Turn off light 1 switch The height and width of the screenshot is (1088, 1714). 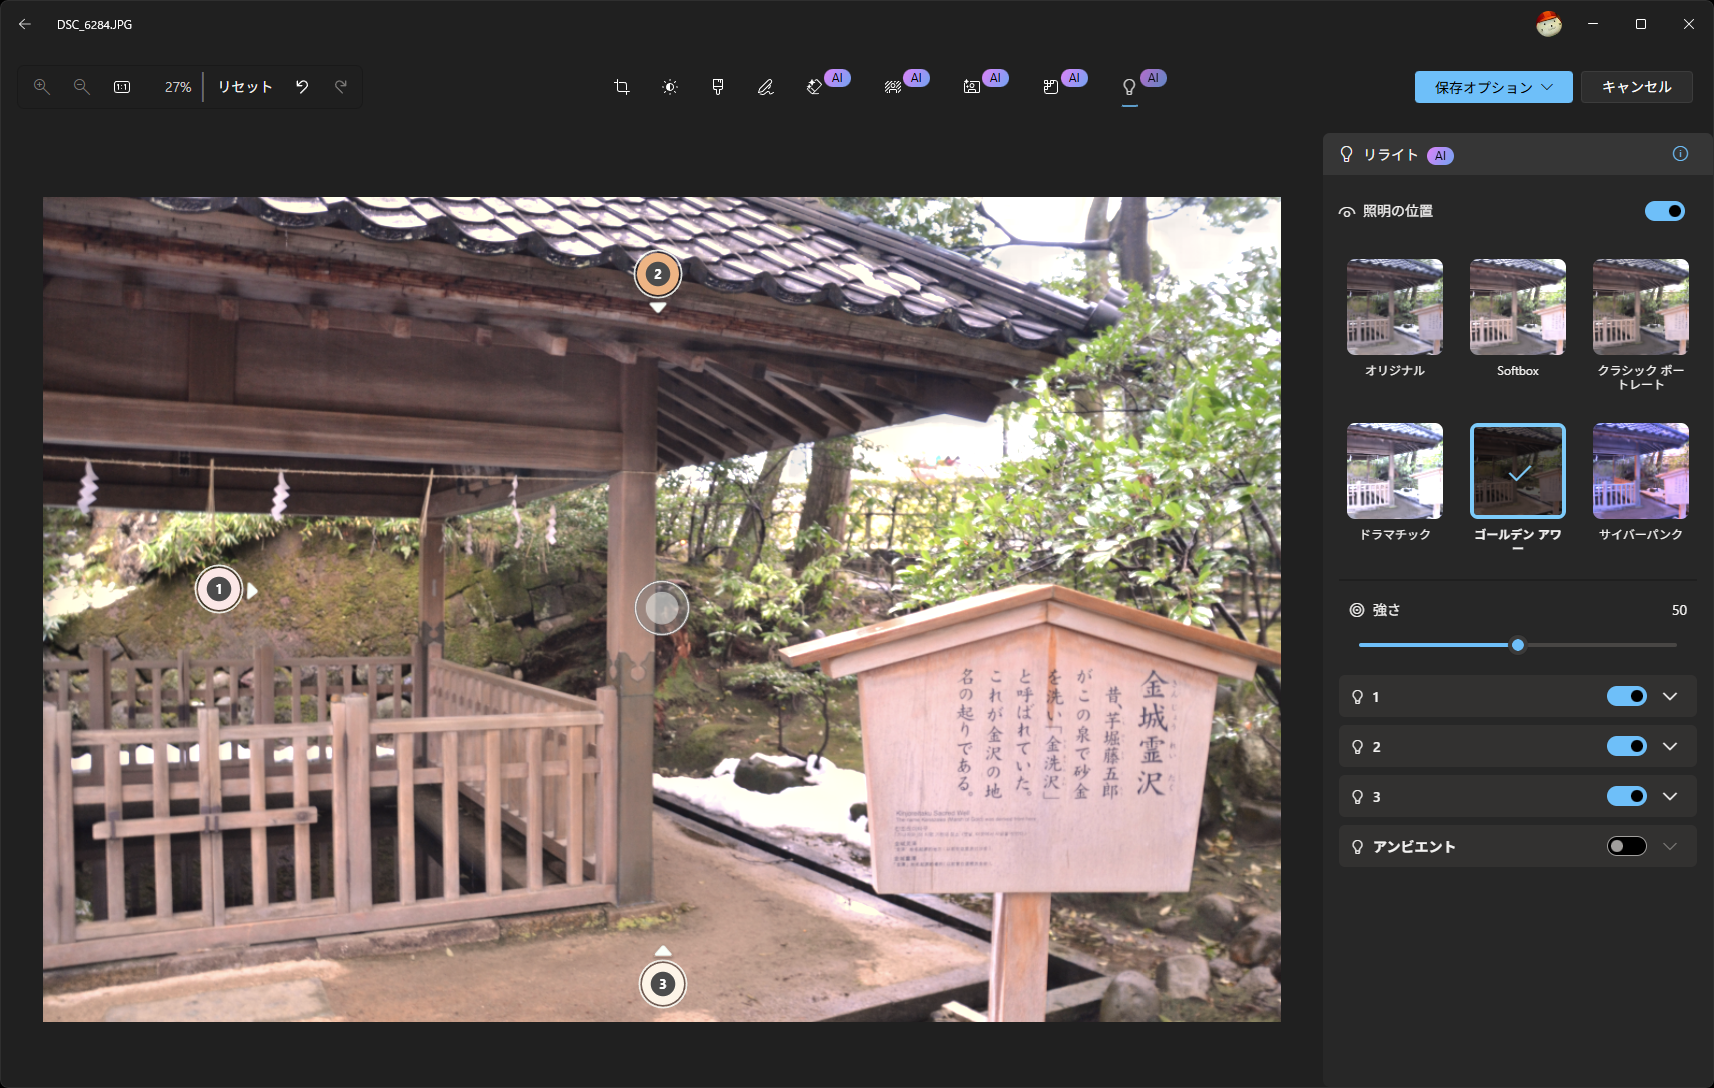[x=1627, y=696]
